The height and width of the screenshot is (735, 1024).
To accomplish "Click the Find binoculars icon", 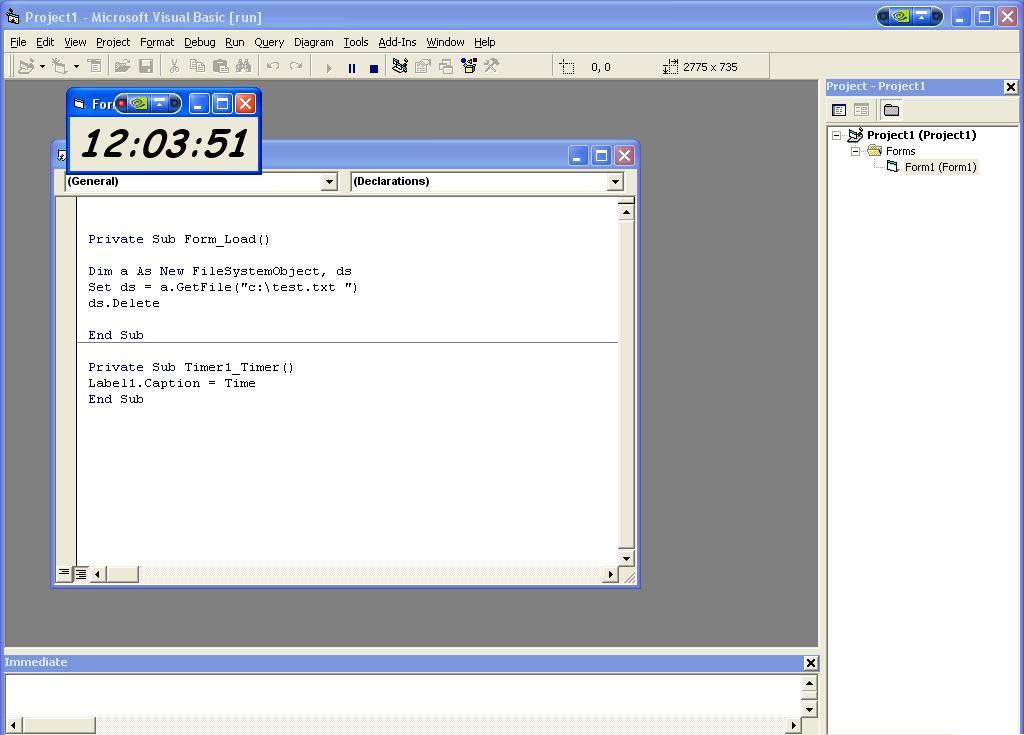I will tap(244, 66).
